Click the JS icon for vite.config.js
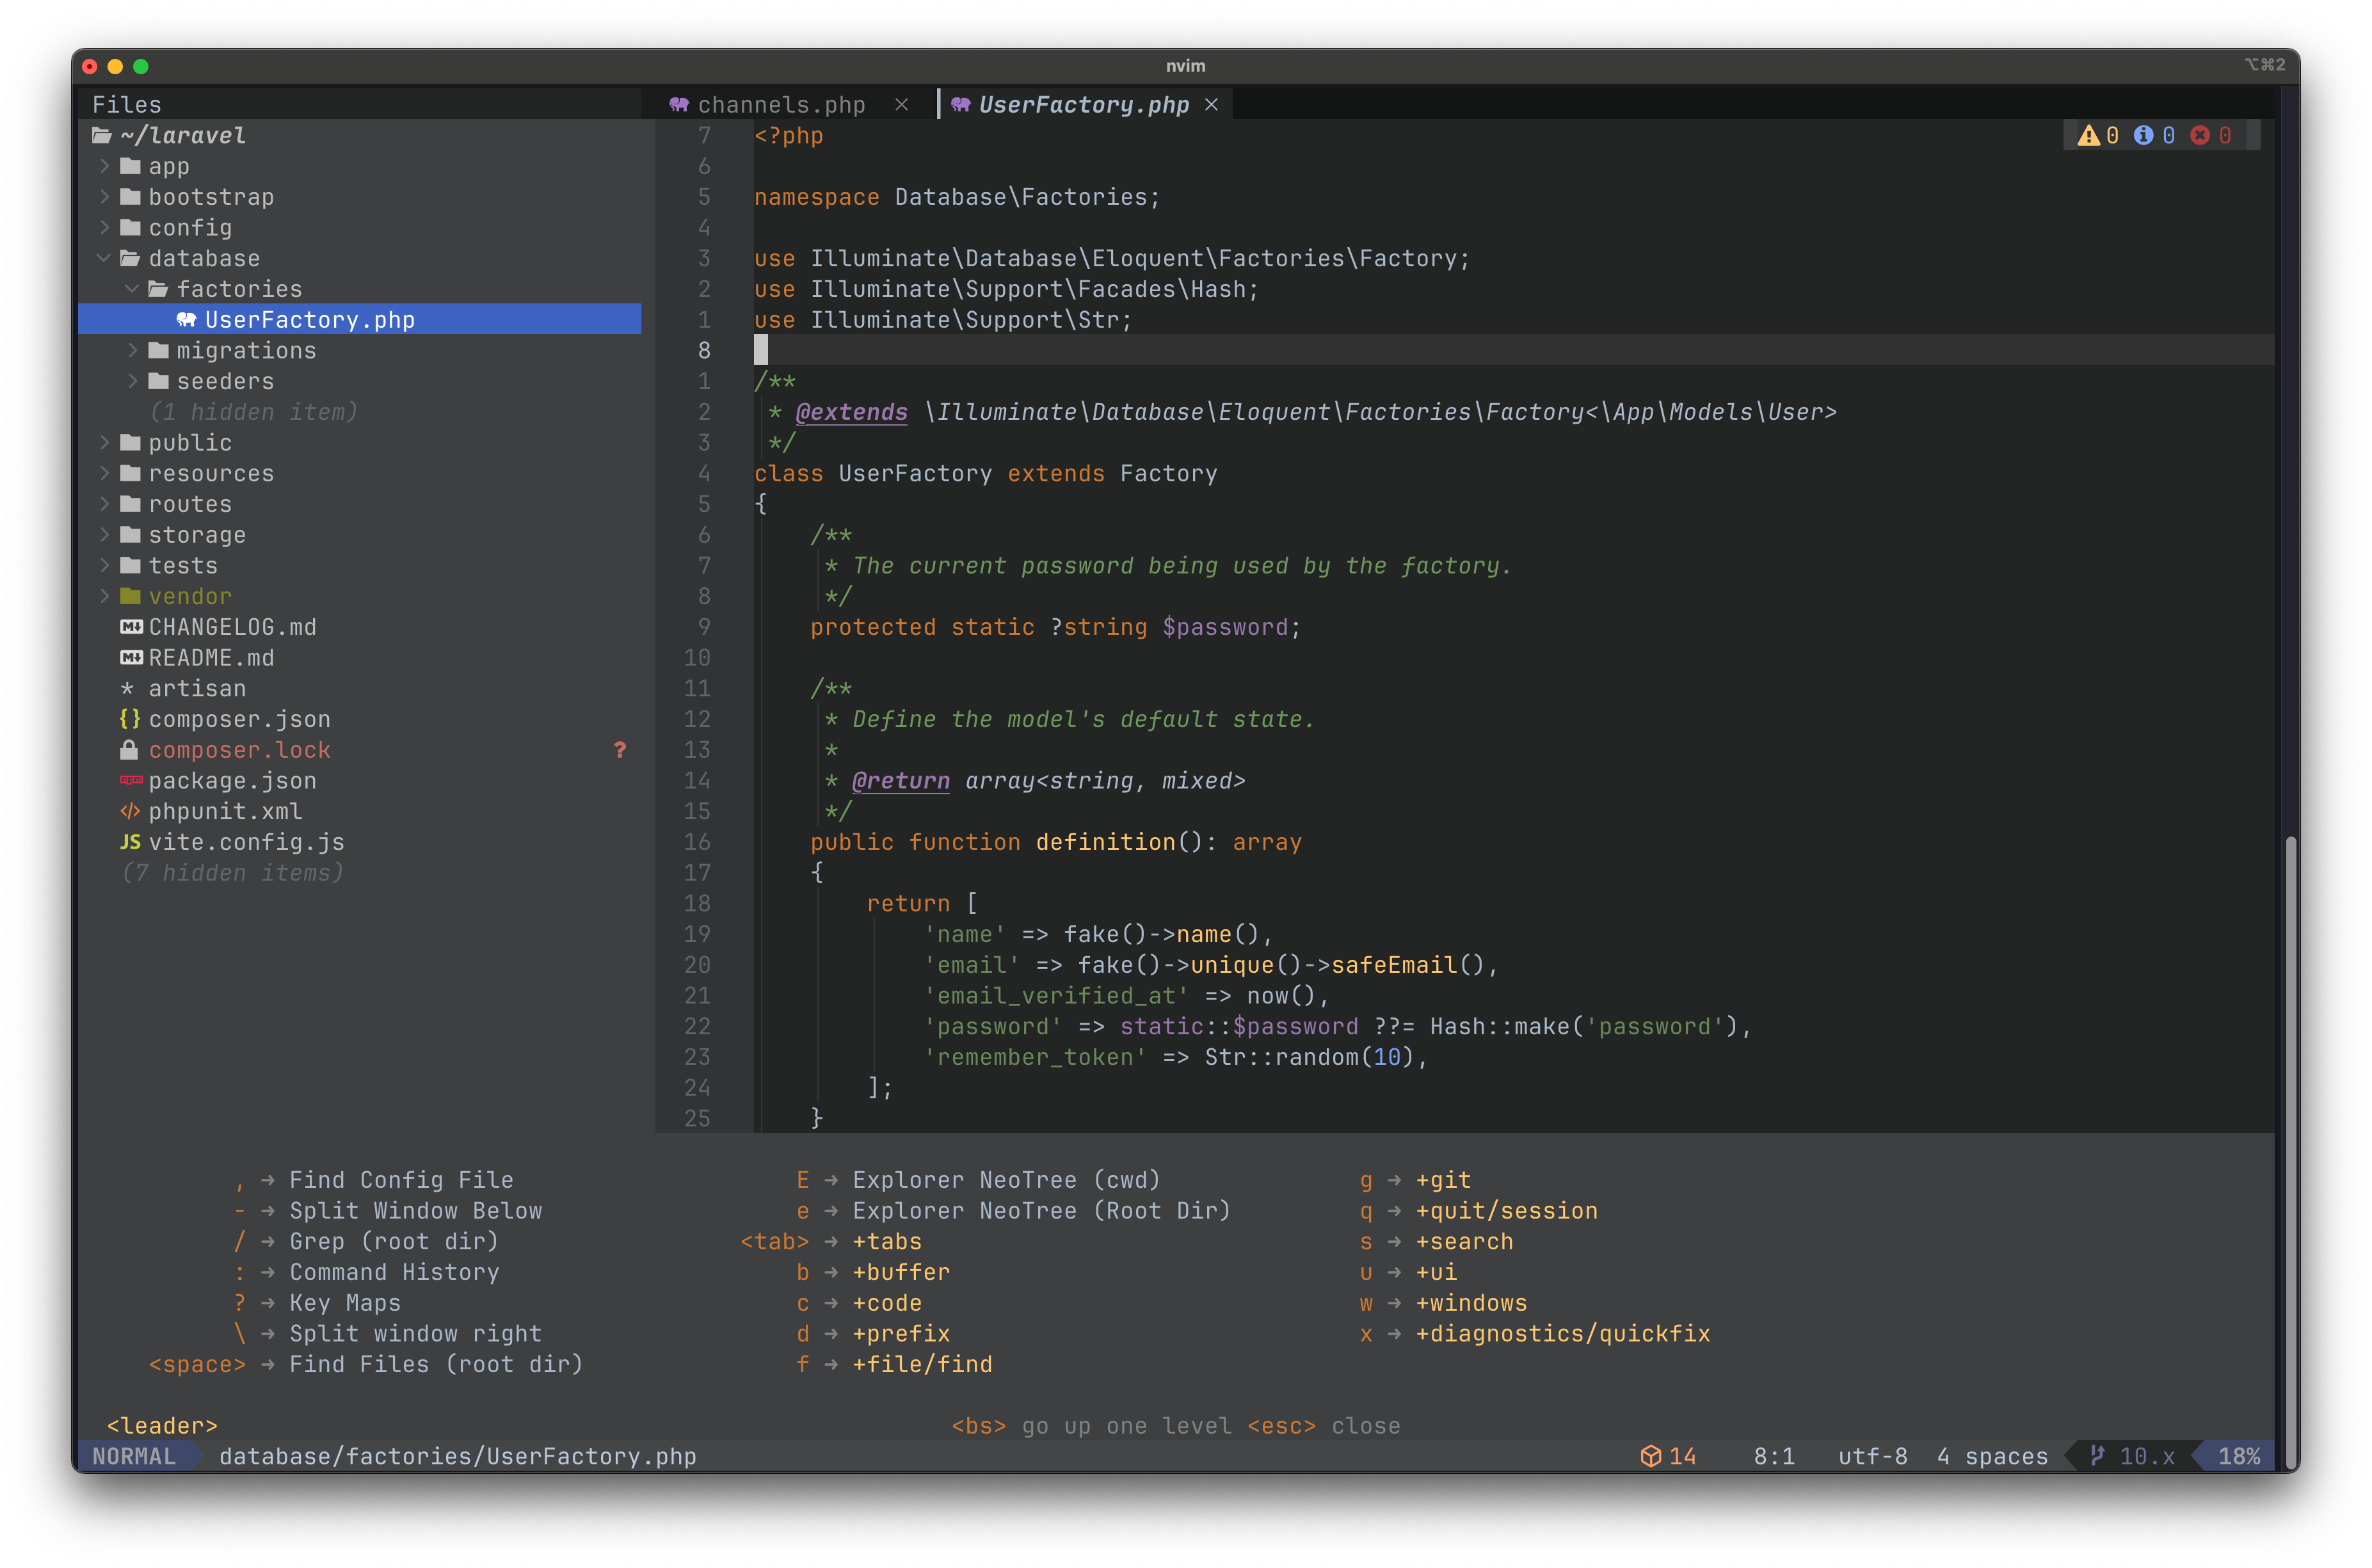This screenshot has height=1568, width=2372. [x=130, y=842]
